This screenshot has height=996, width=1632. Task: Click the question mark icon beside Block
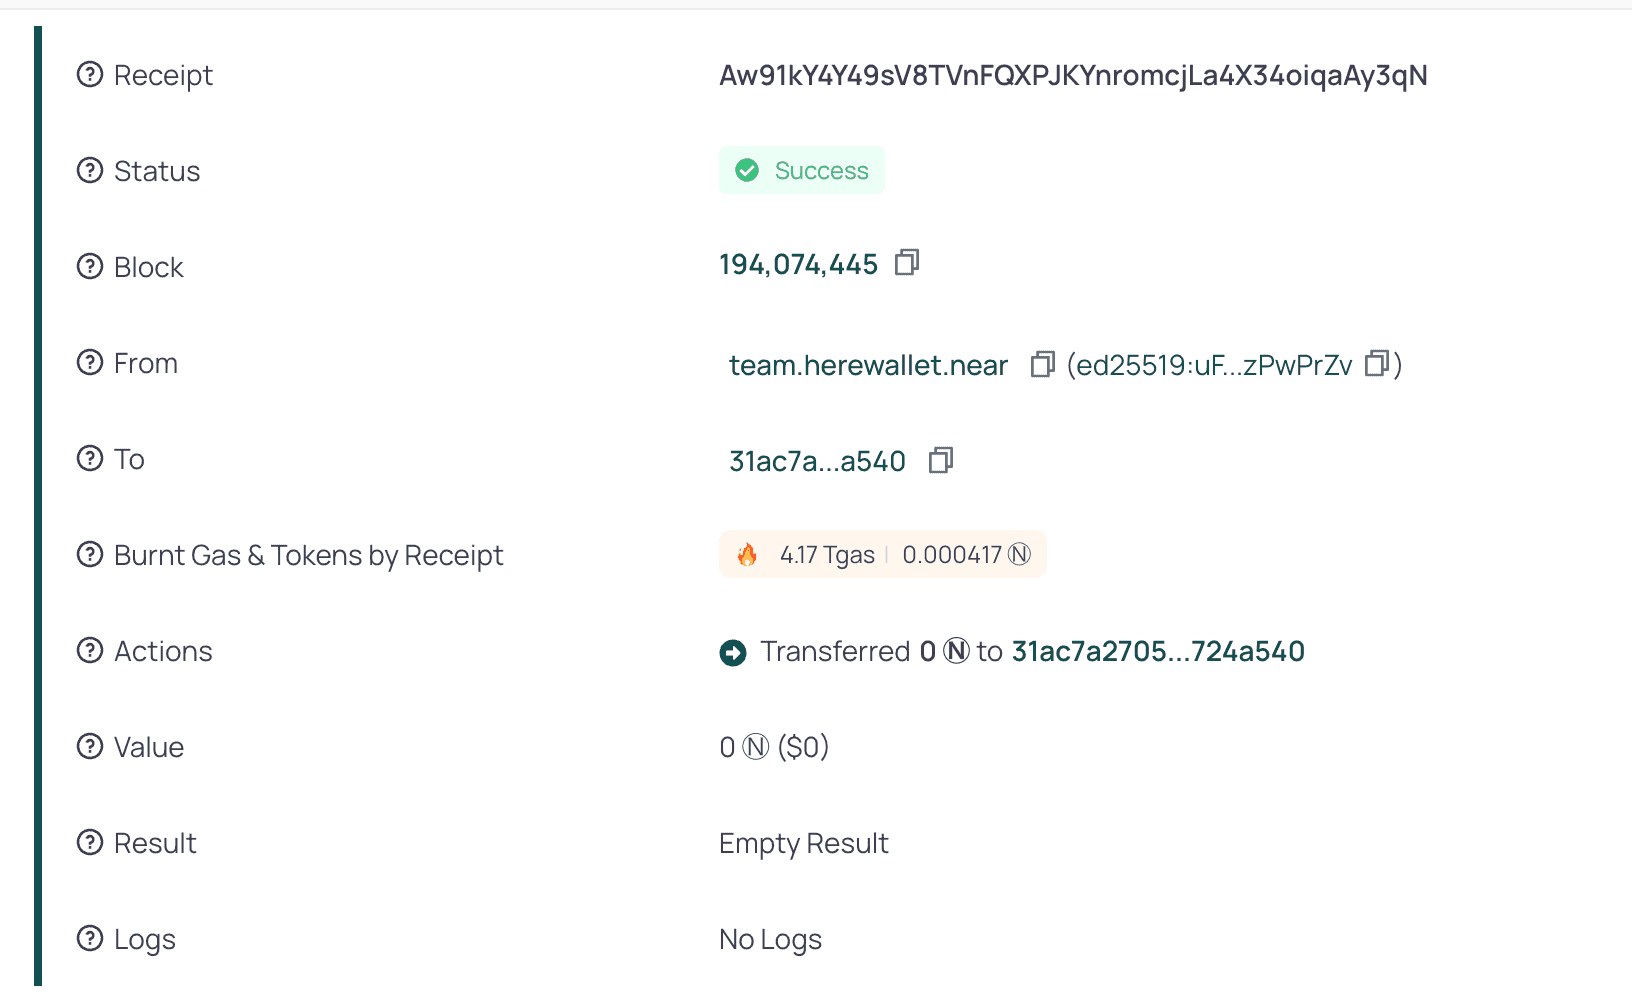pyautogui.click(x=89, y=266)
